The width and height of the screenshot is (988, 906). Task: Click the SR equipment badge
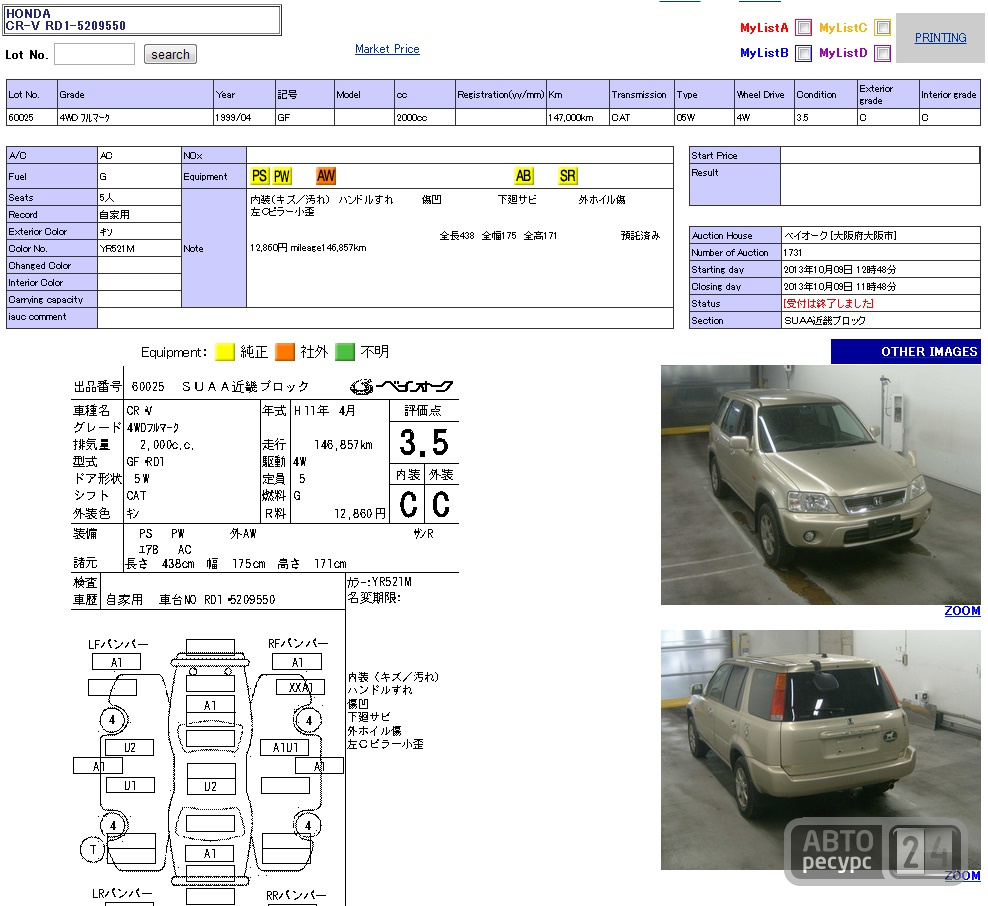tap(568, 176)
